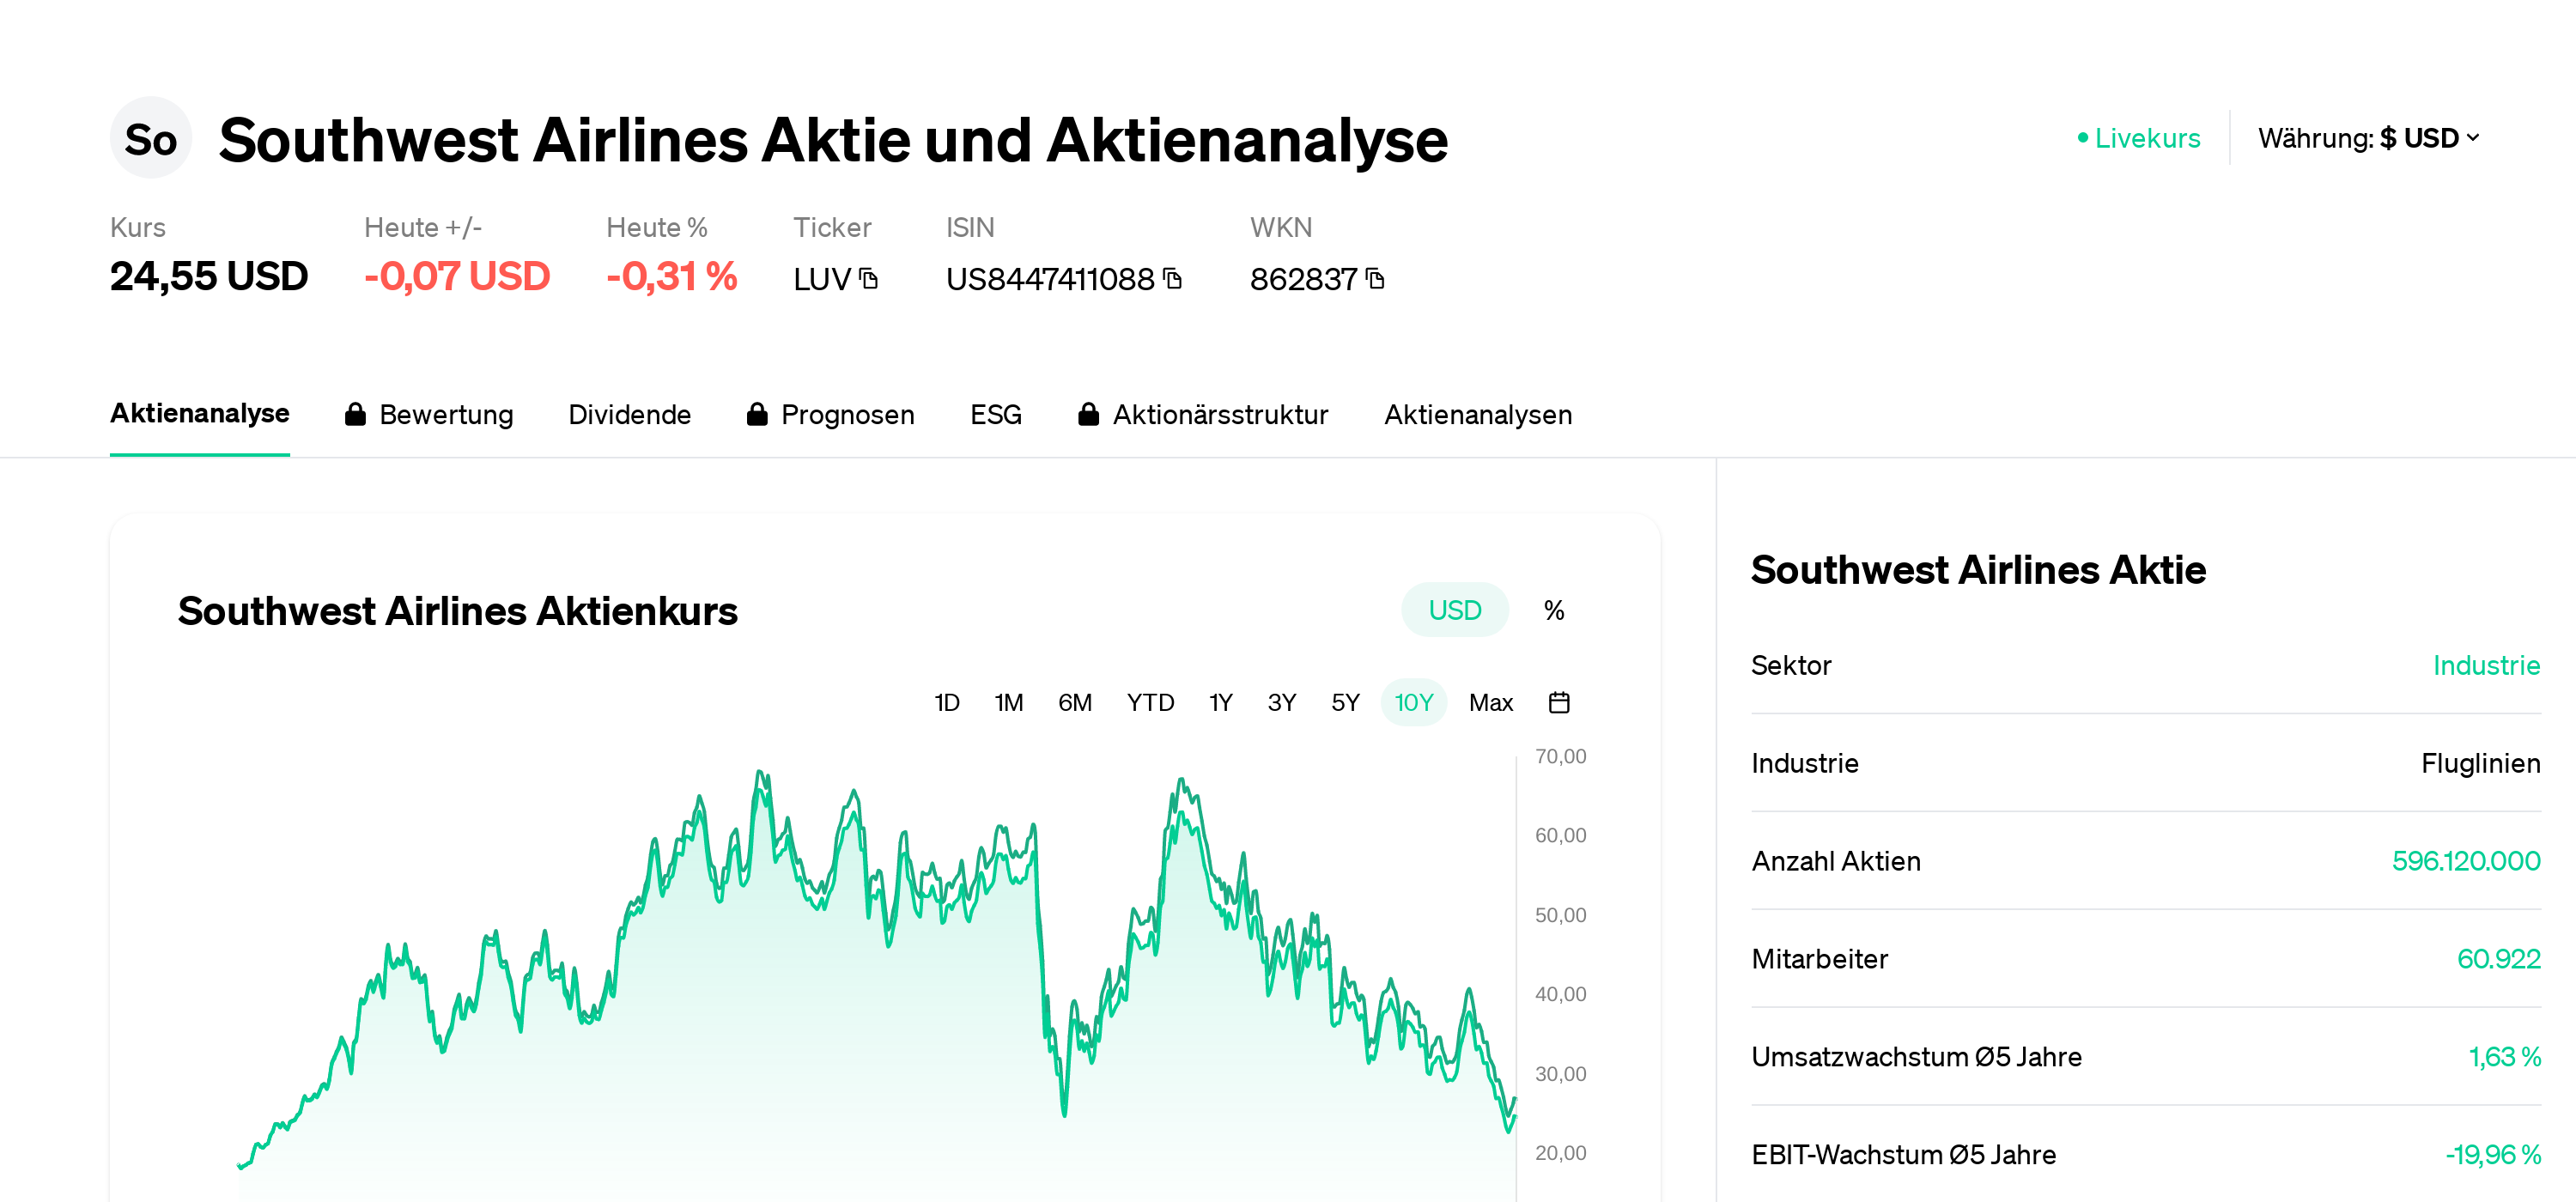Click the green Livekurs status dot
Viewport: 2576px width, 1202px height.
pos(2082,138)
